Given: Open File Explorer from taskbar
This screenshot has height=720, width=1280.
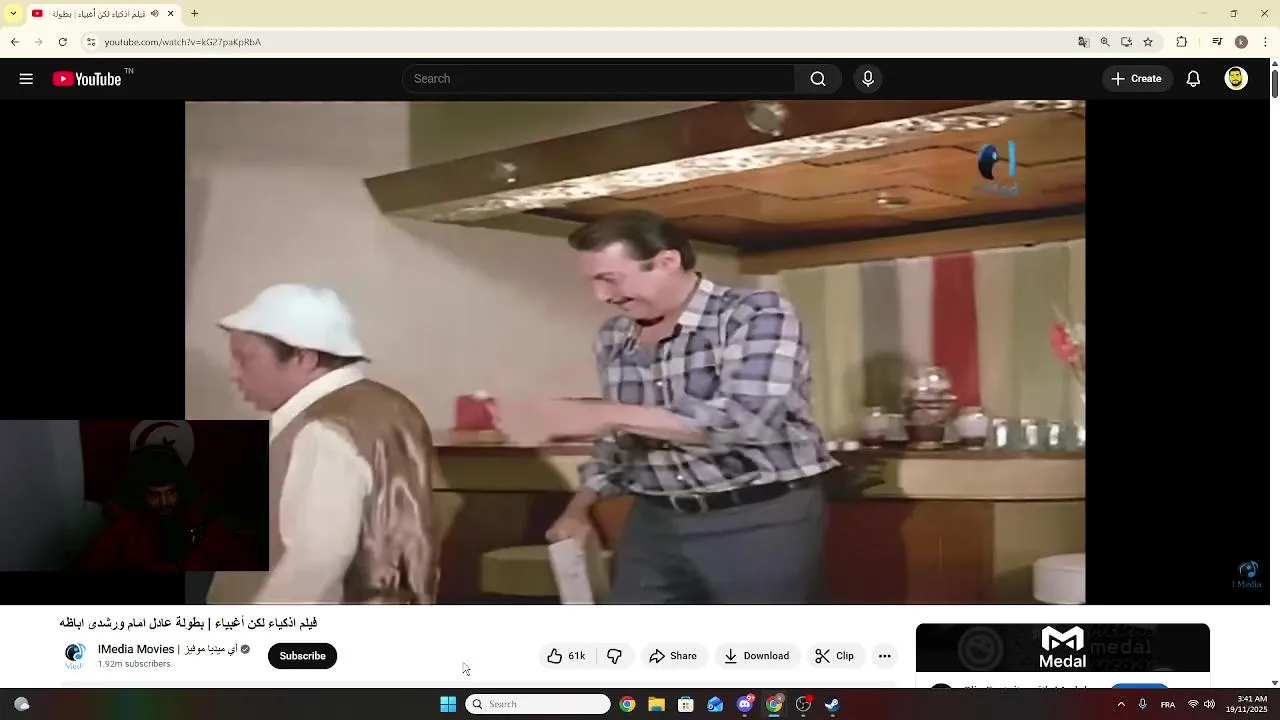Looking at the screenshot, I should tap(656, 704).
